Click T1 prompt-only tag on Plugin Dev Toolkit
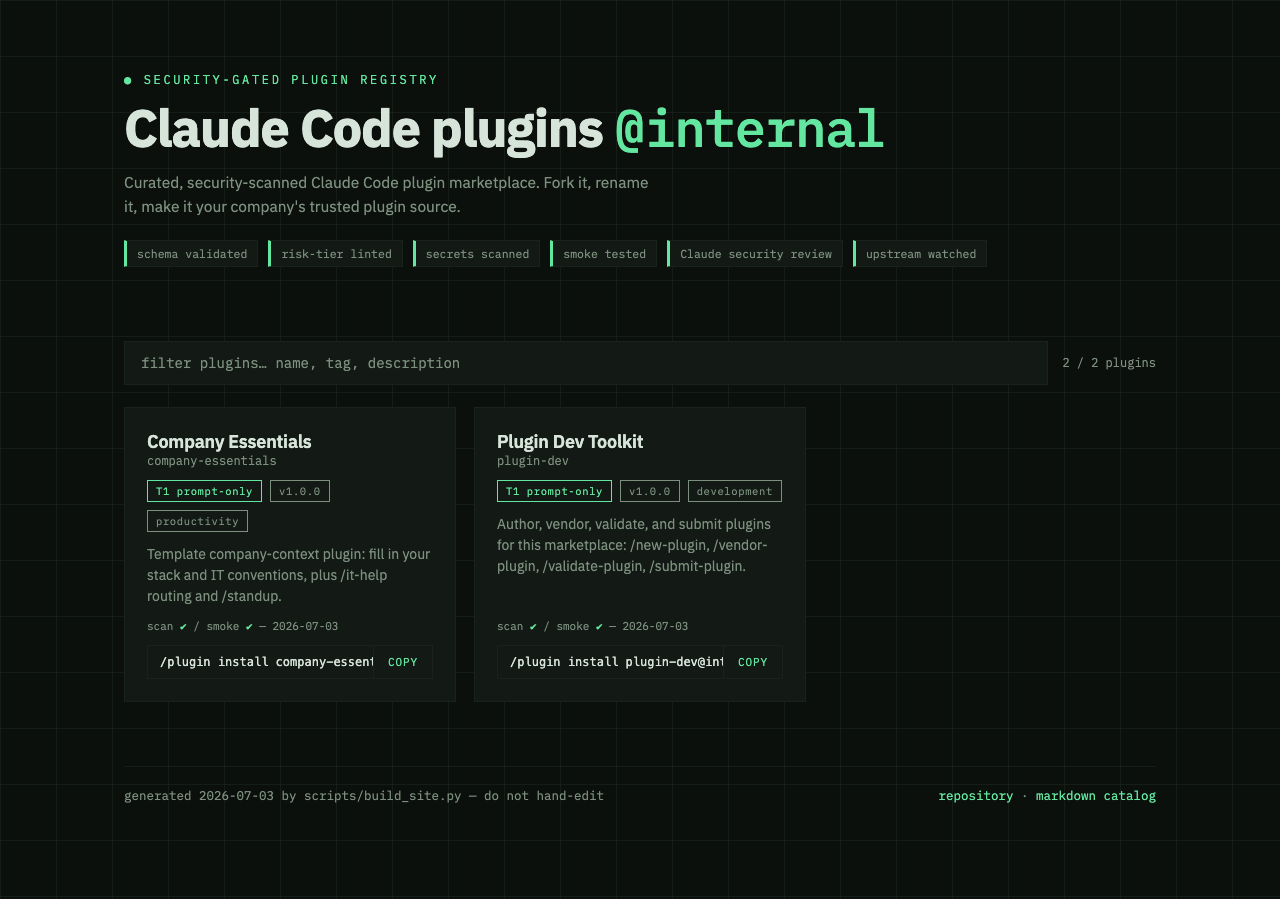Screen dimensions: 1280x899 click(x=554, y=491)
